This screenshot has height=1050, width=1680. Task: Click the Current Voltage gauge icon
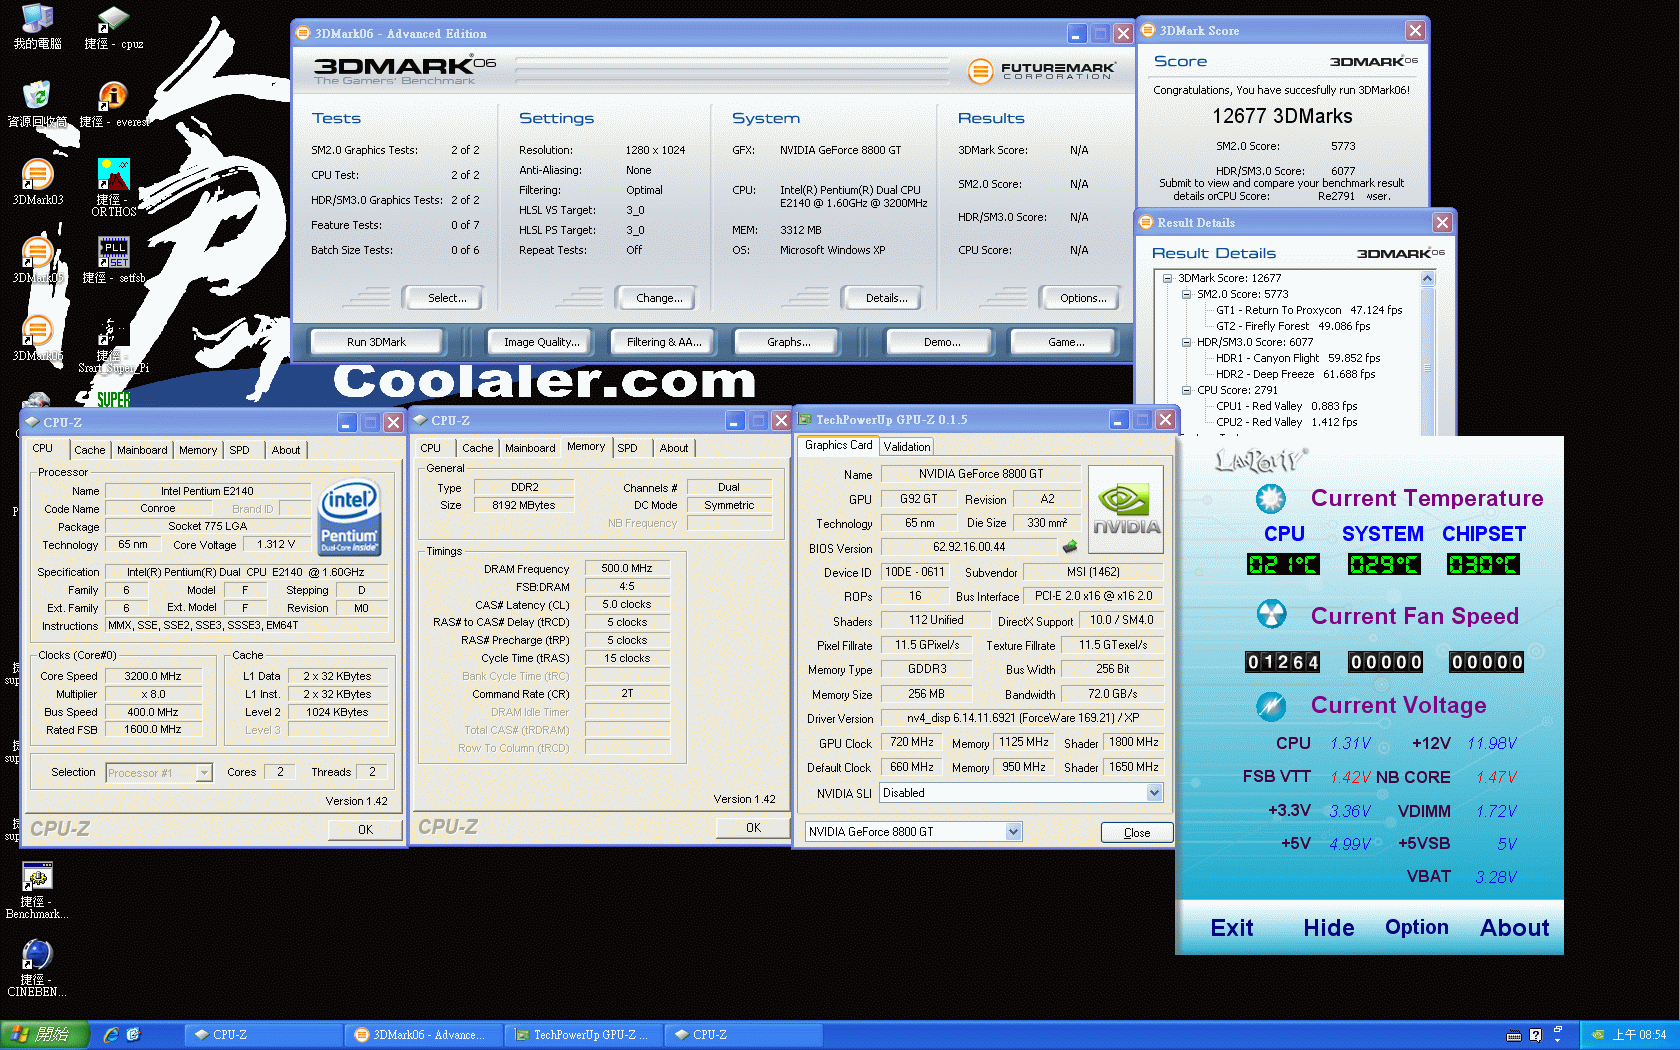click(1271, 706)
